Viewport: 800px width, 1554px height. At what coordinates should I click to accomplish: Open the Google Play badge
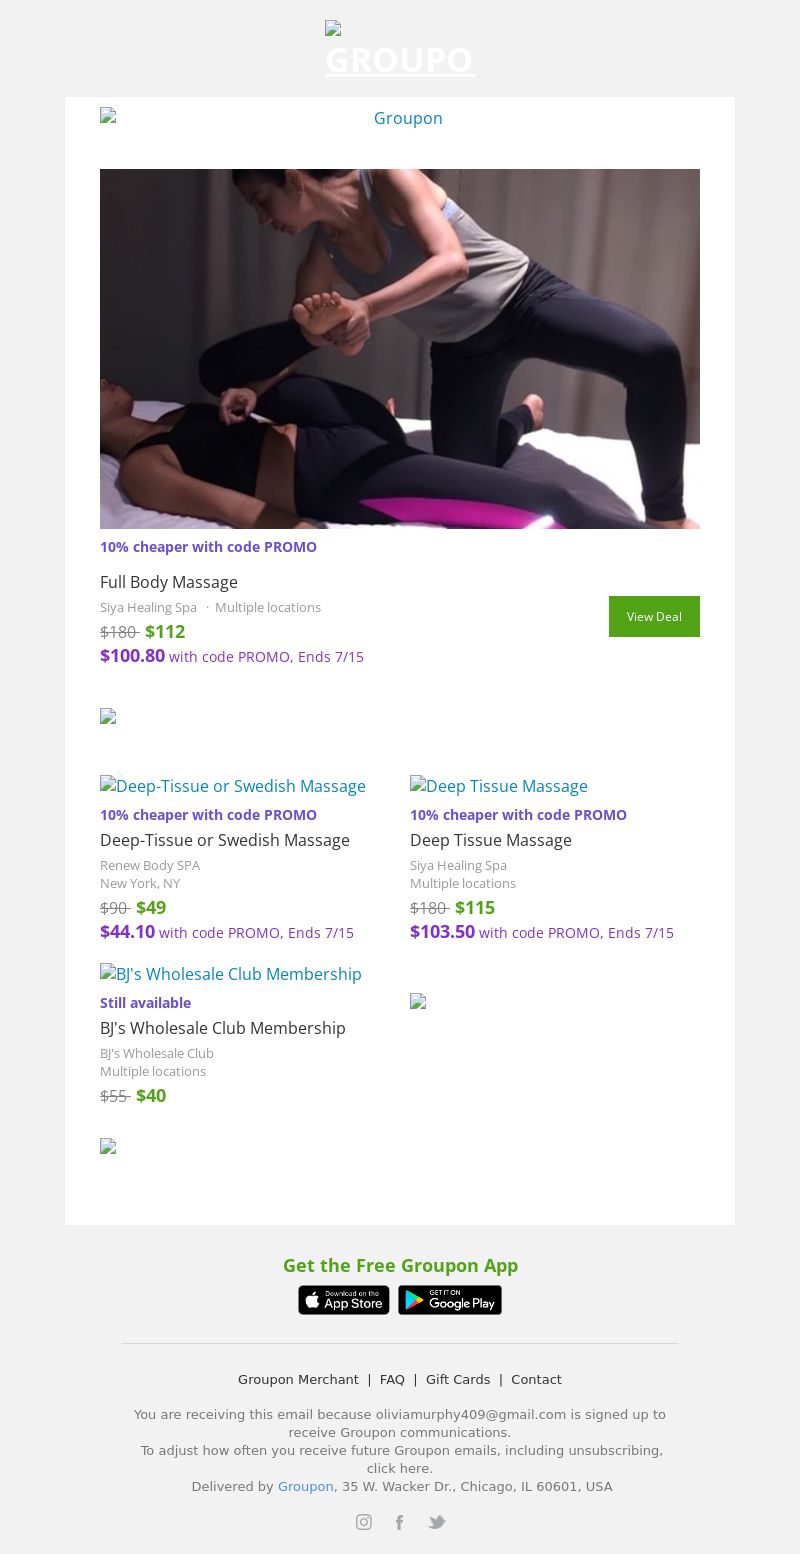tap(450, 1300)
